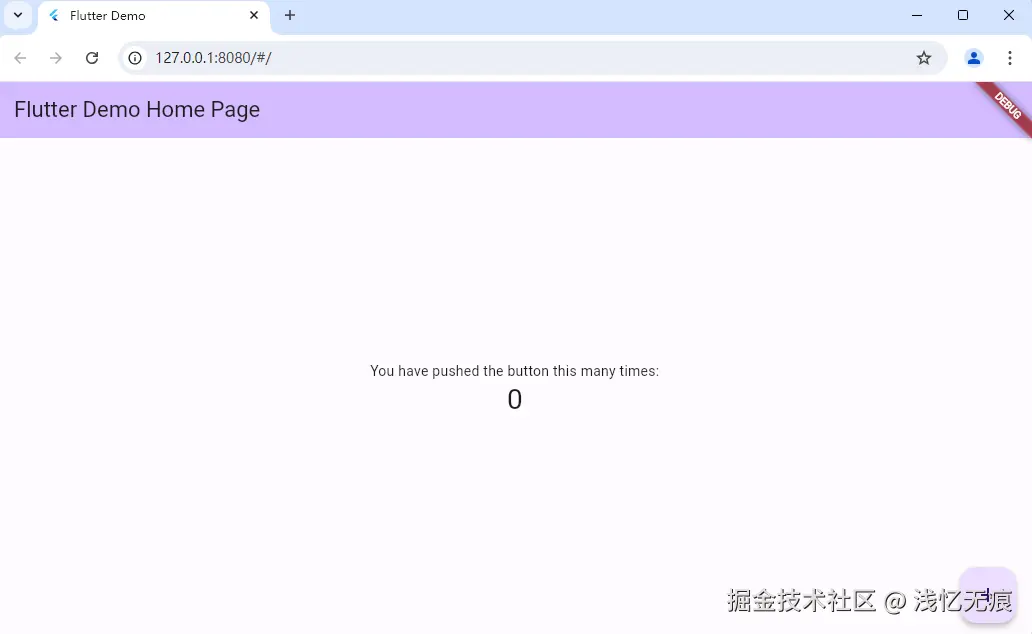The height and width of the screenshot is (634, 1032).
Task: Minimize the Chrome window
Action: click(917, 15)
